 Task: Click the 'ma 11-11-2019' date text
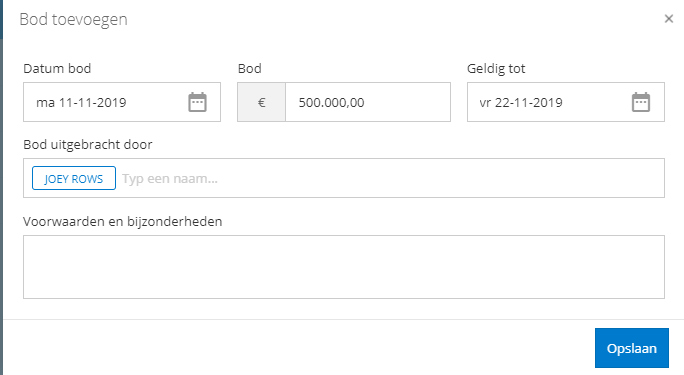(81, 102)
